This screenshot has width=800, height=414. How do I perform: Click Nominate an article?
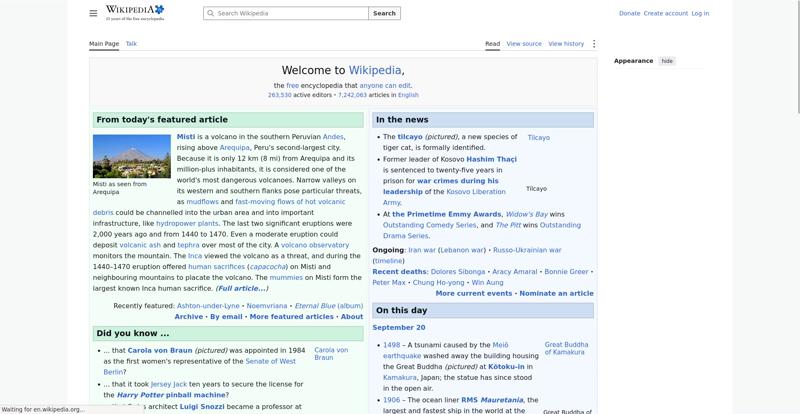click(x=556, y=294)
